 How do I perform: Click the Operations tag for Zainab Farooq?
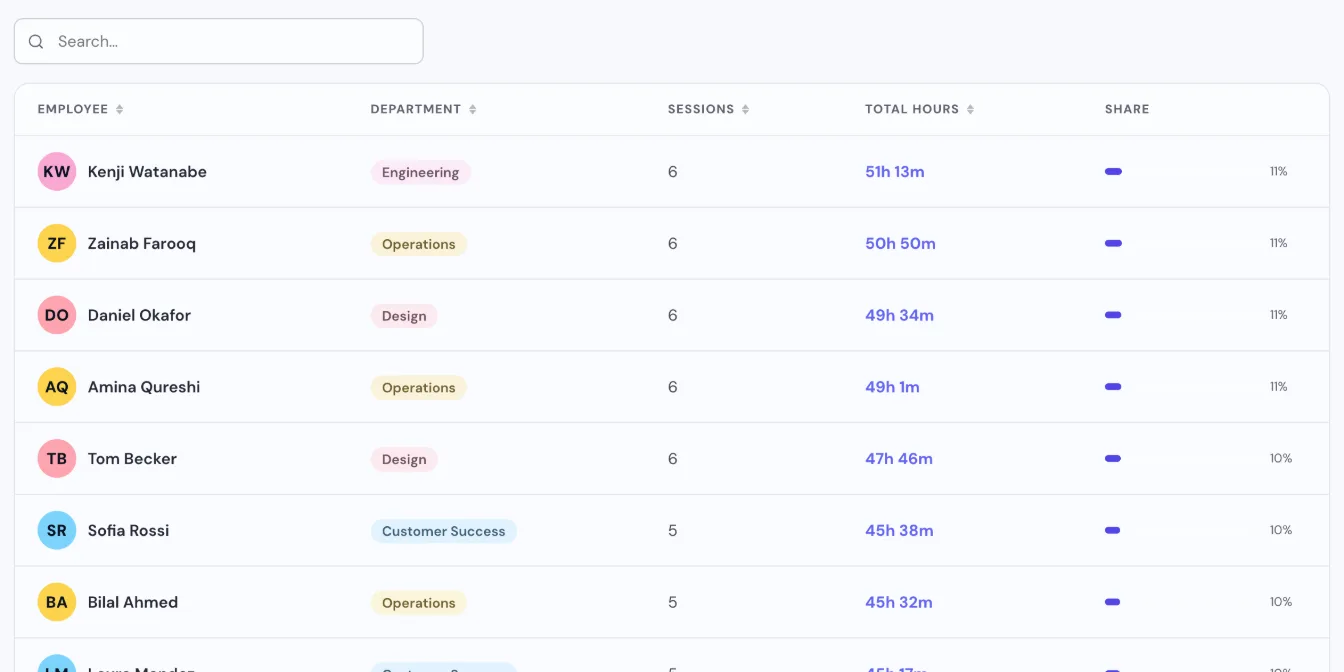pyautogui.click(x=419, y=244)
